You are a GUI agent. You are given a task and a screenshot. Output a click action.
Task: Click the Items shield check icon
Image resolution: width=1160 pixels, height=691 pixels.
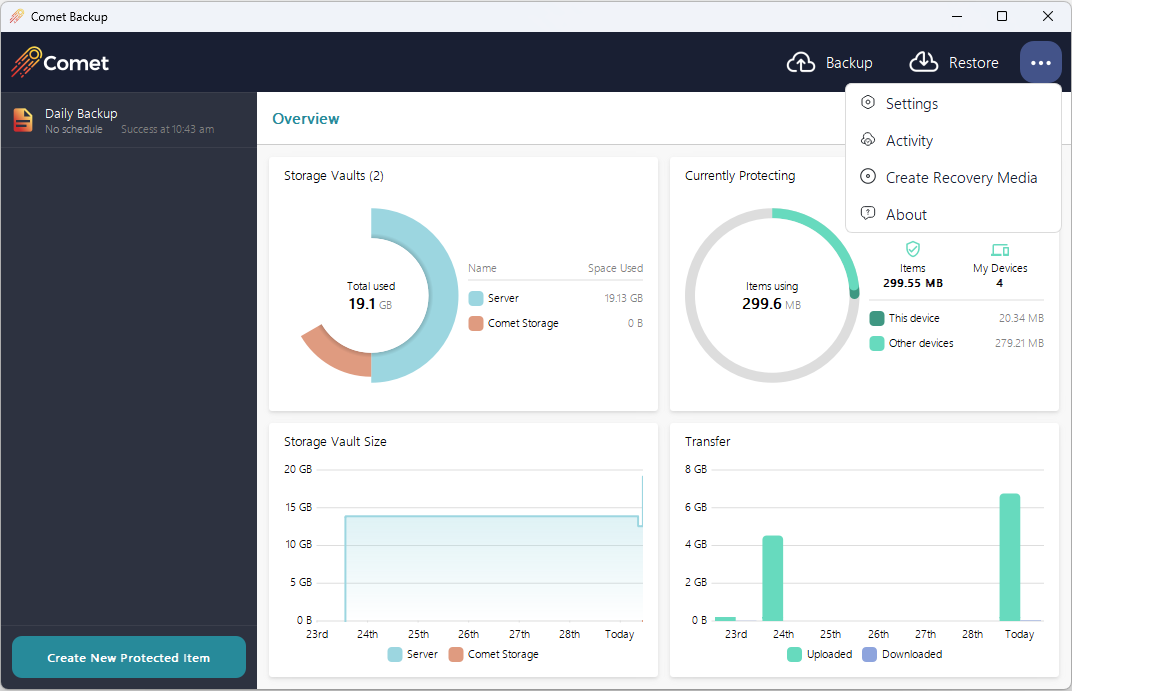click(912, 249)
